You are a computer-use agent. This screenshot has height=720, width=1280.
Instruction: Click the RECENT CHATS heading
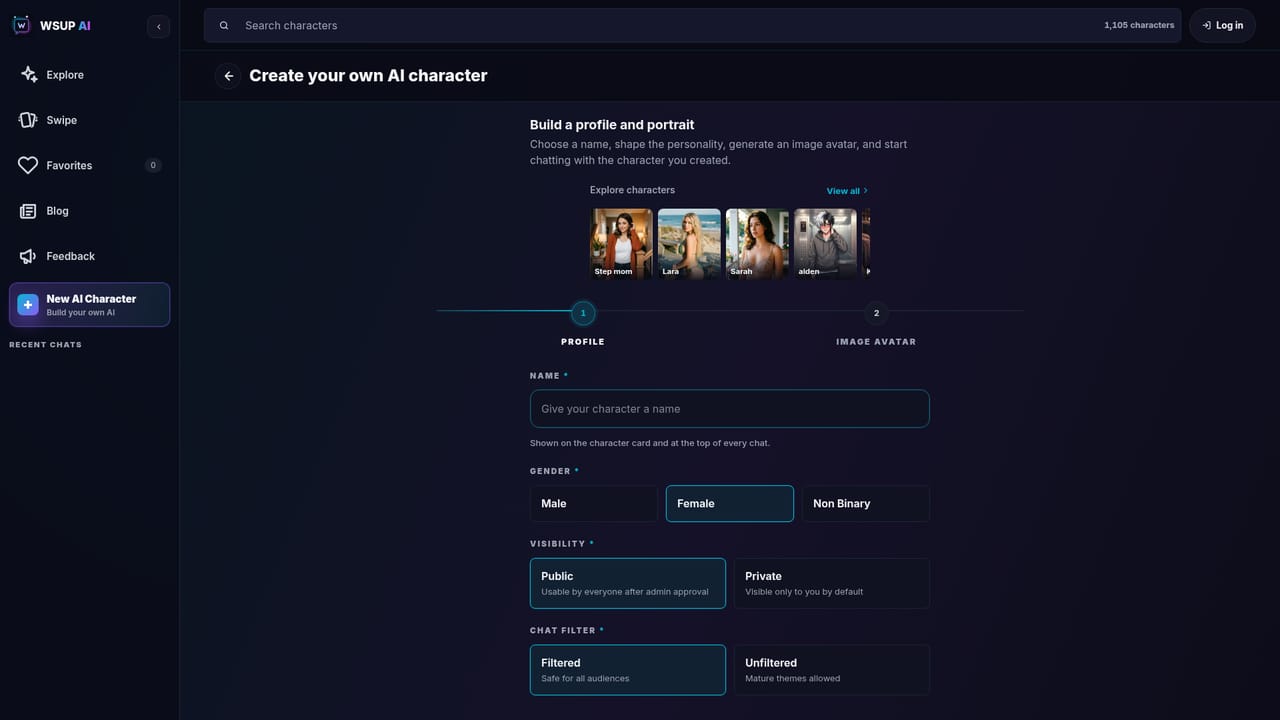46,345
